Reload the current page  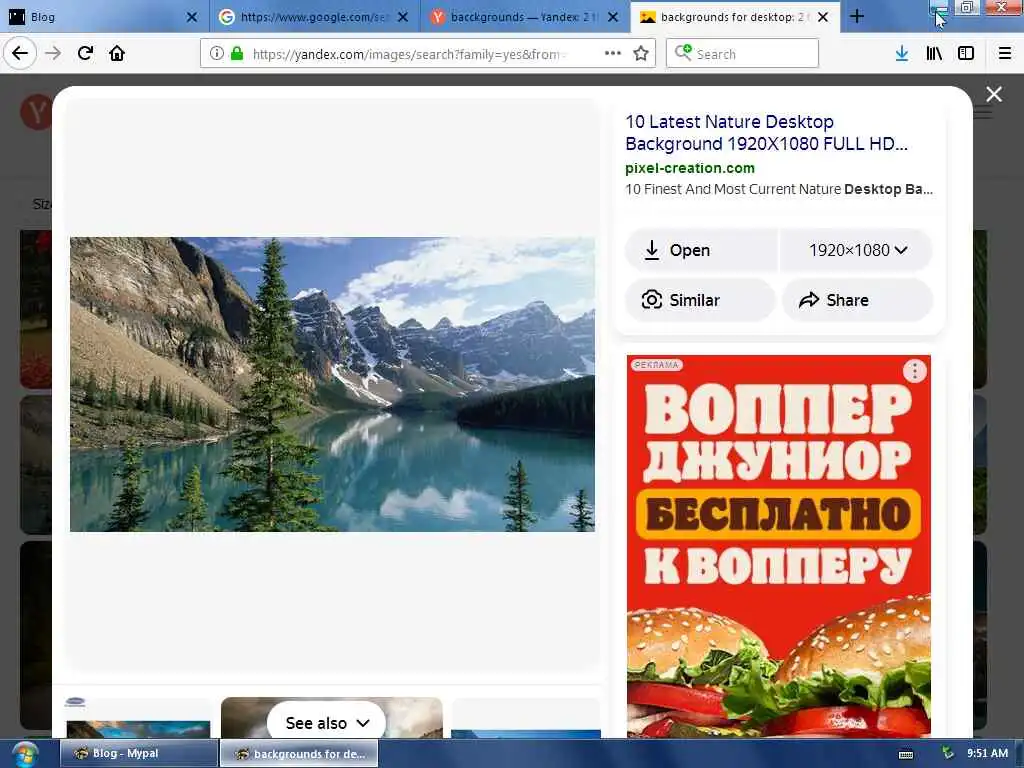coord(86,53)
